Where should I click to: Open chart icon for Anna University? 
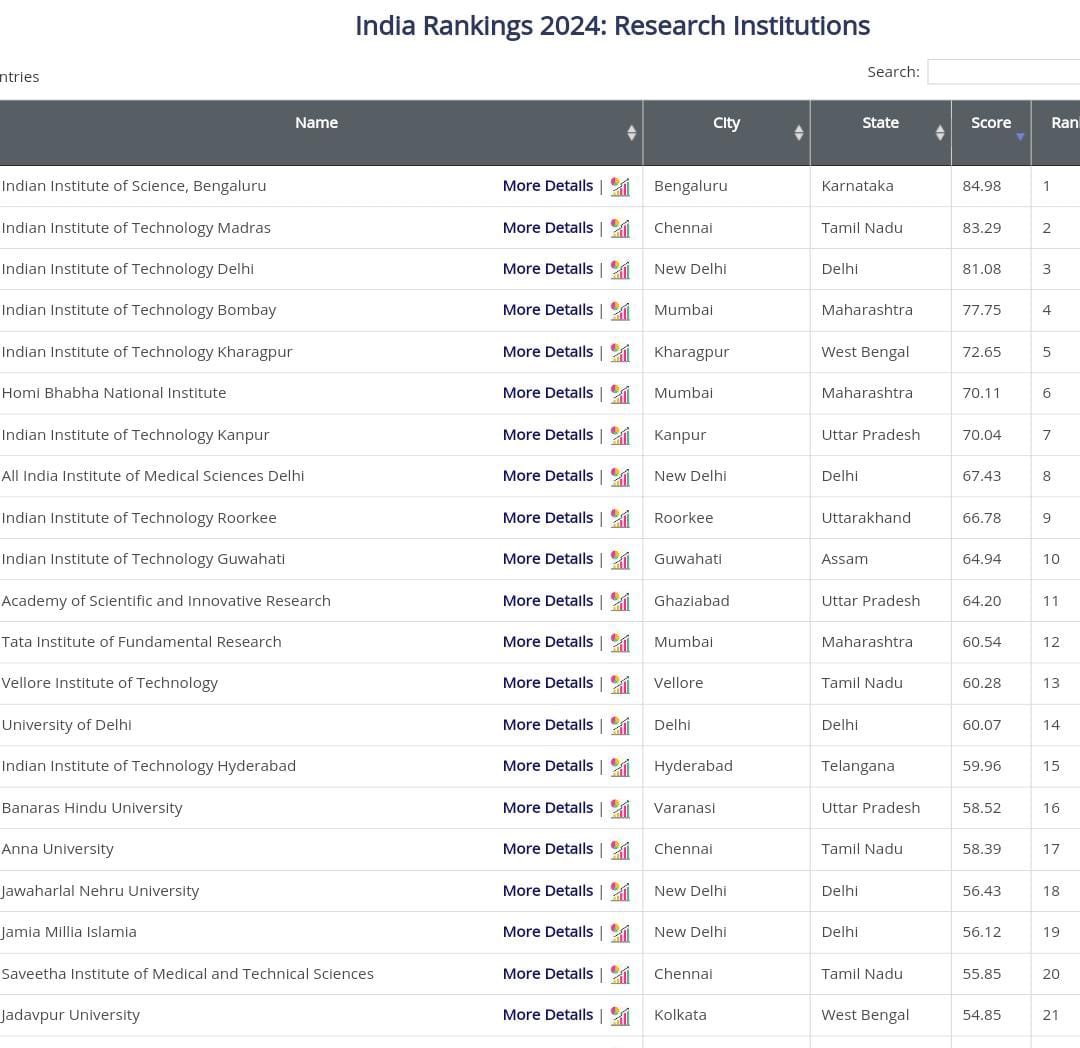(620, 850)
